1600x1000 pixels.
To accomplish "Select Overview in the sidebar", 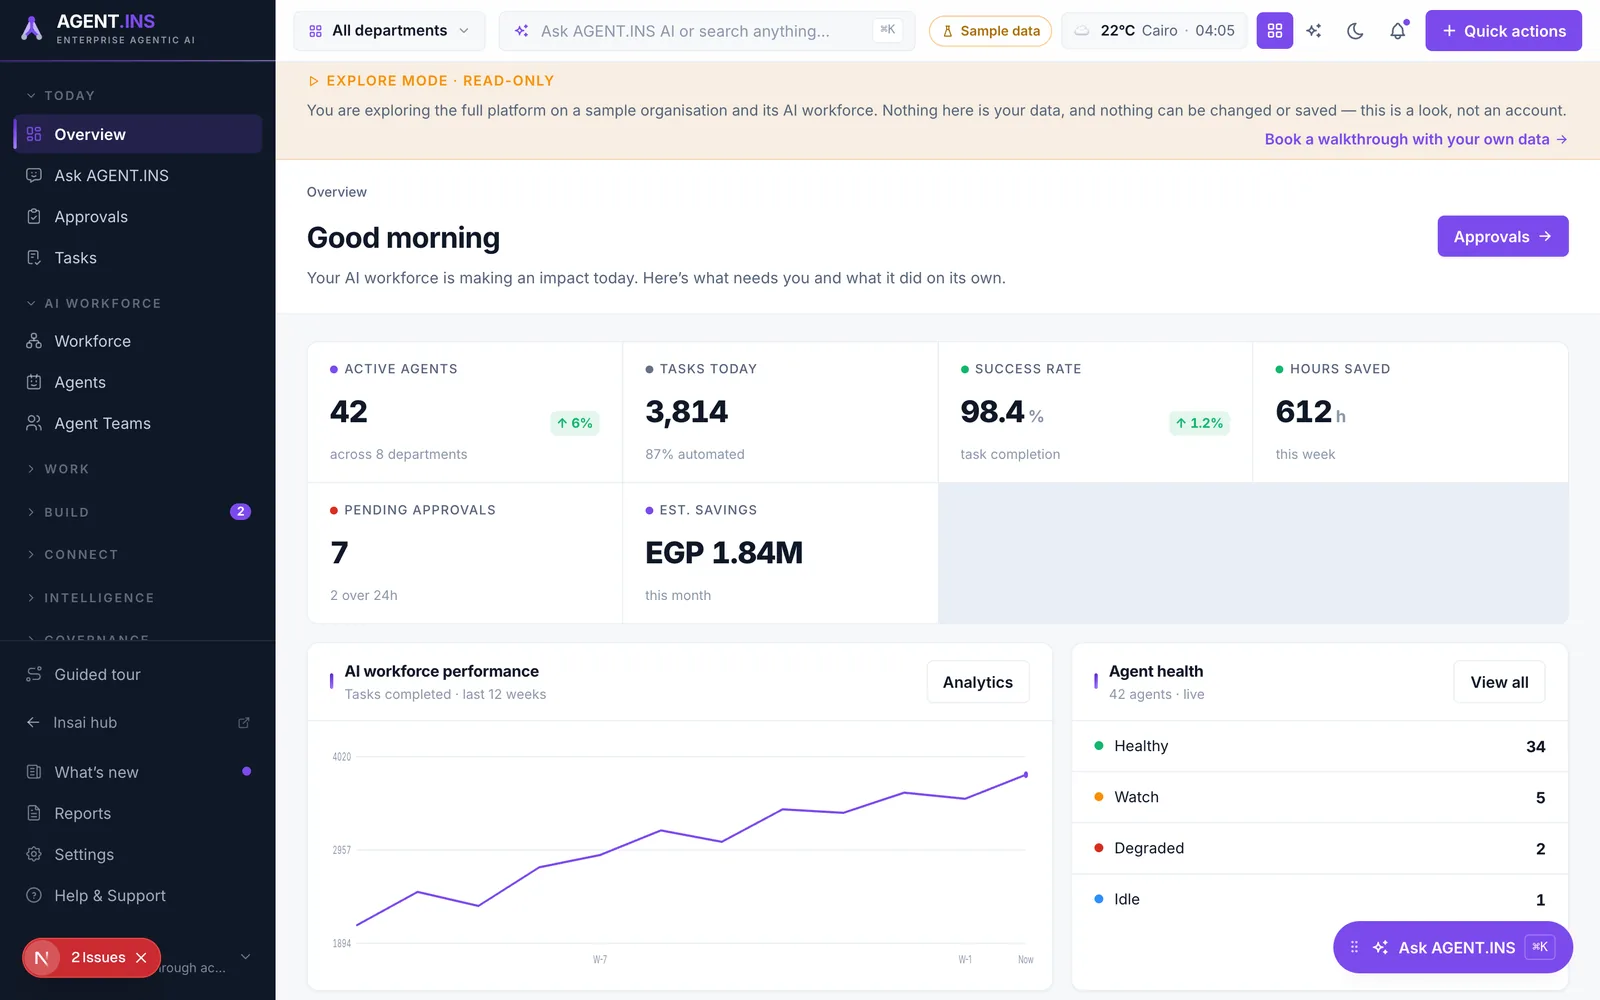I will [x=138, y=134].
